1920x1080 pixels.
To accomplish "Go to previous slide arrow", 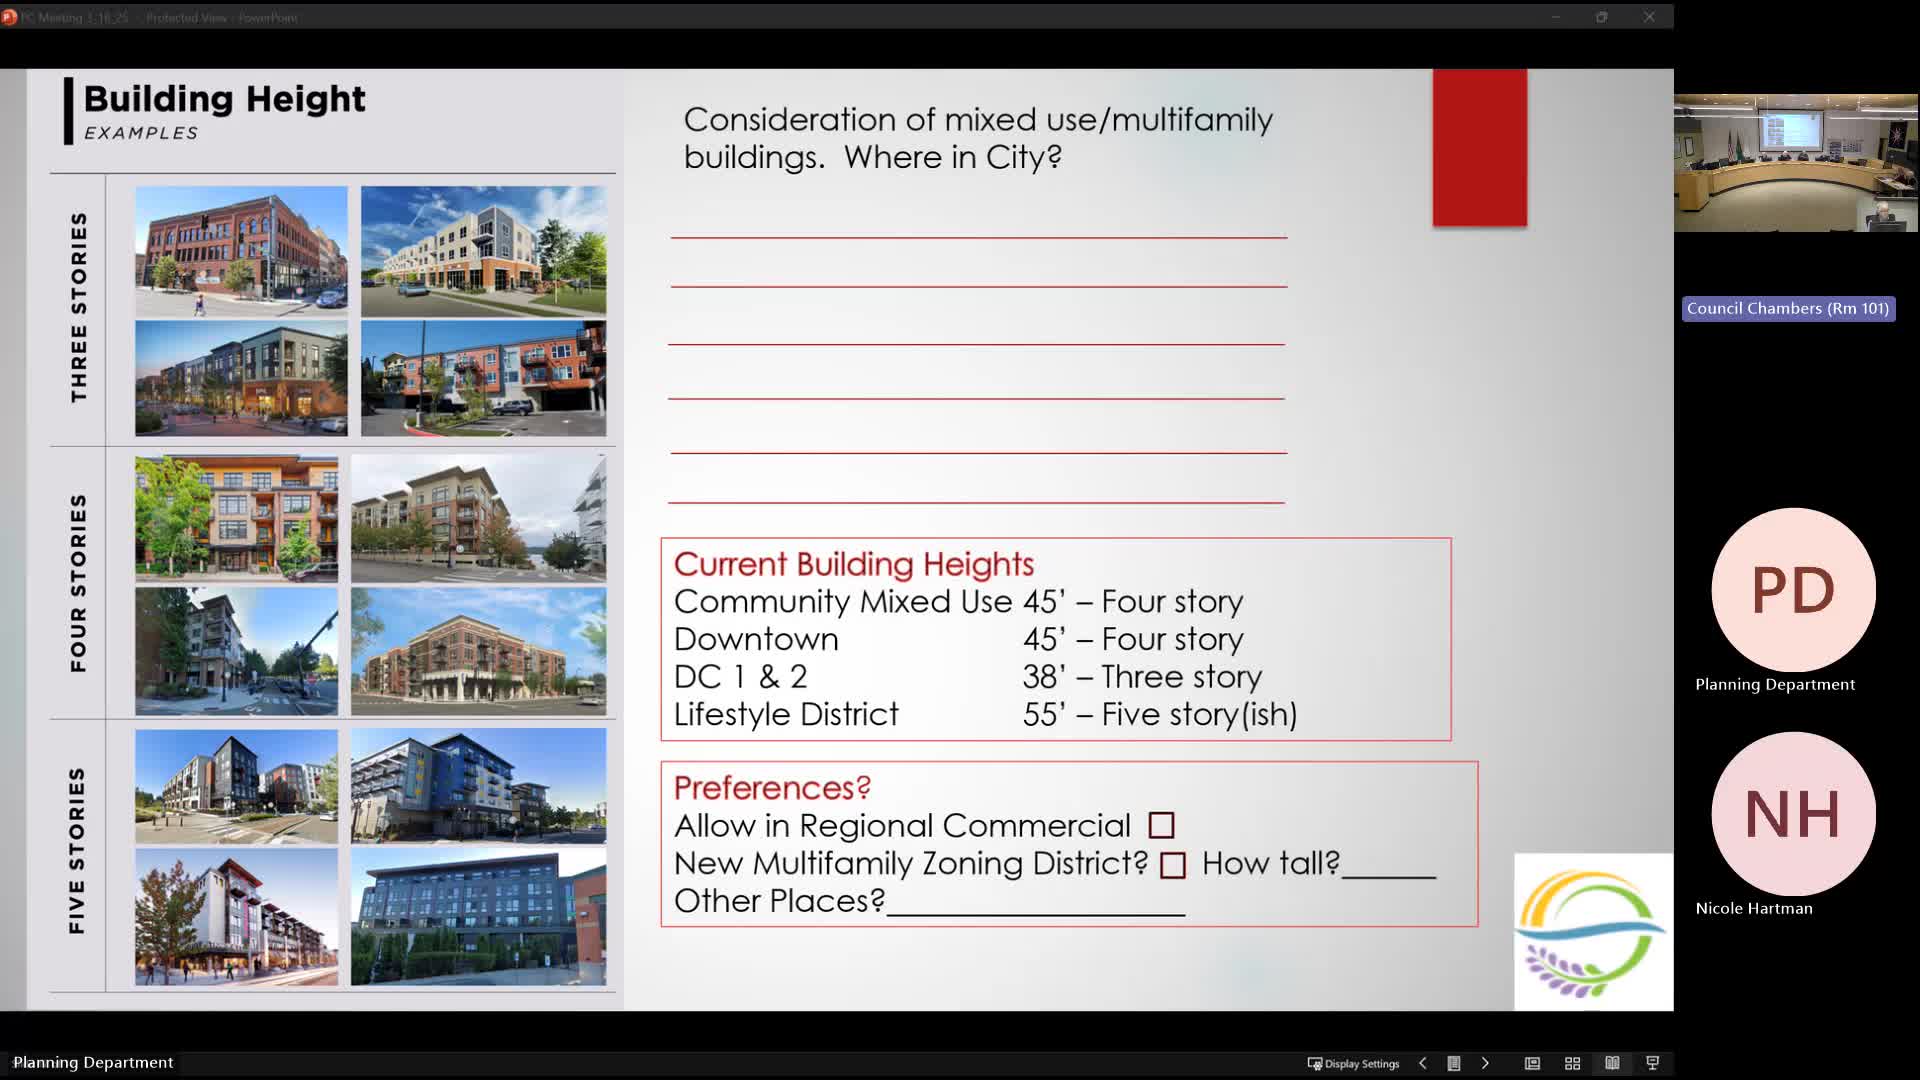I will (1422, 1063).
